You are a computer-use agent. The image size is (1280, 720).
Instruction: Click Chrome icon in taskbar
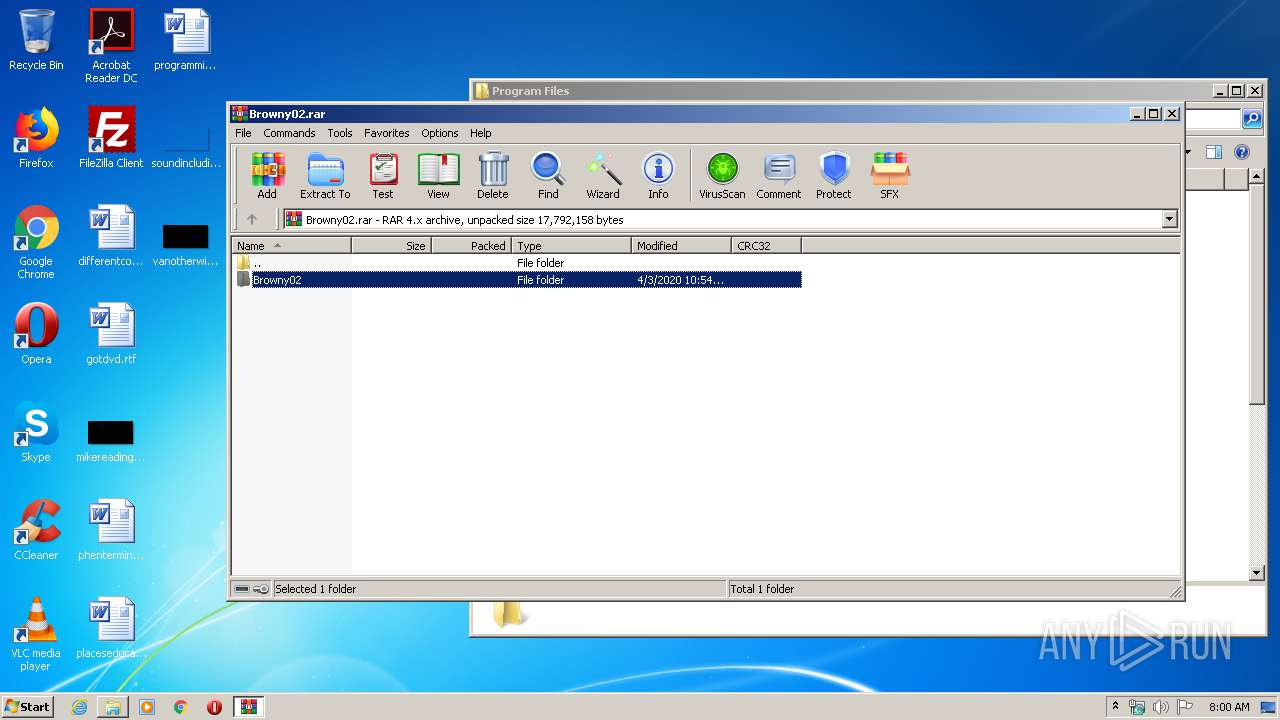click(x=180, y=707)
